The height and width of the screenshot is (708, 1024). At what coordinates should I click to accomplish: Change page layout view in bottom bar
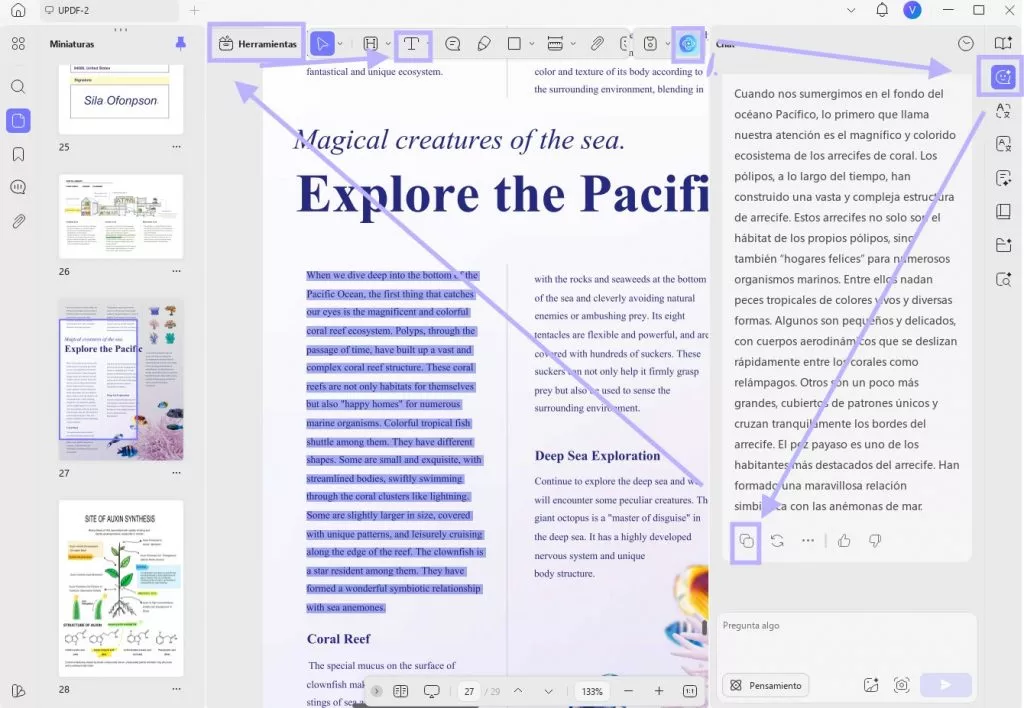401,691
